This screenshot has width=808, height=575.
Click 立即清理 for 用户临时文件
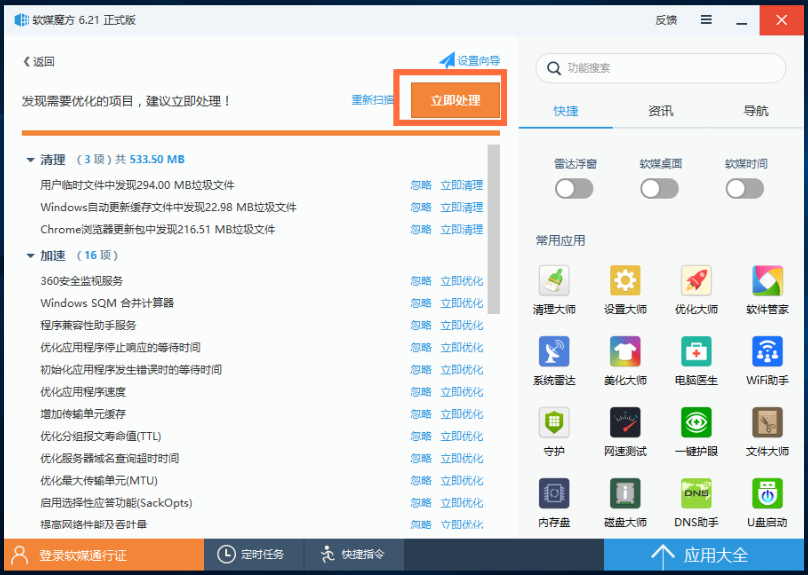(x=462, y=185)
